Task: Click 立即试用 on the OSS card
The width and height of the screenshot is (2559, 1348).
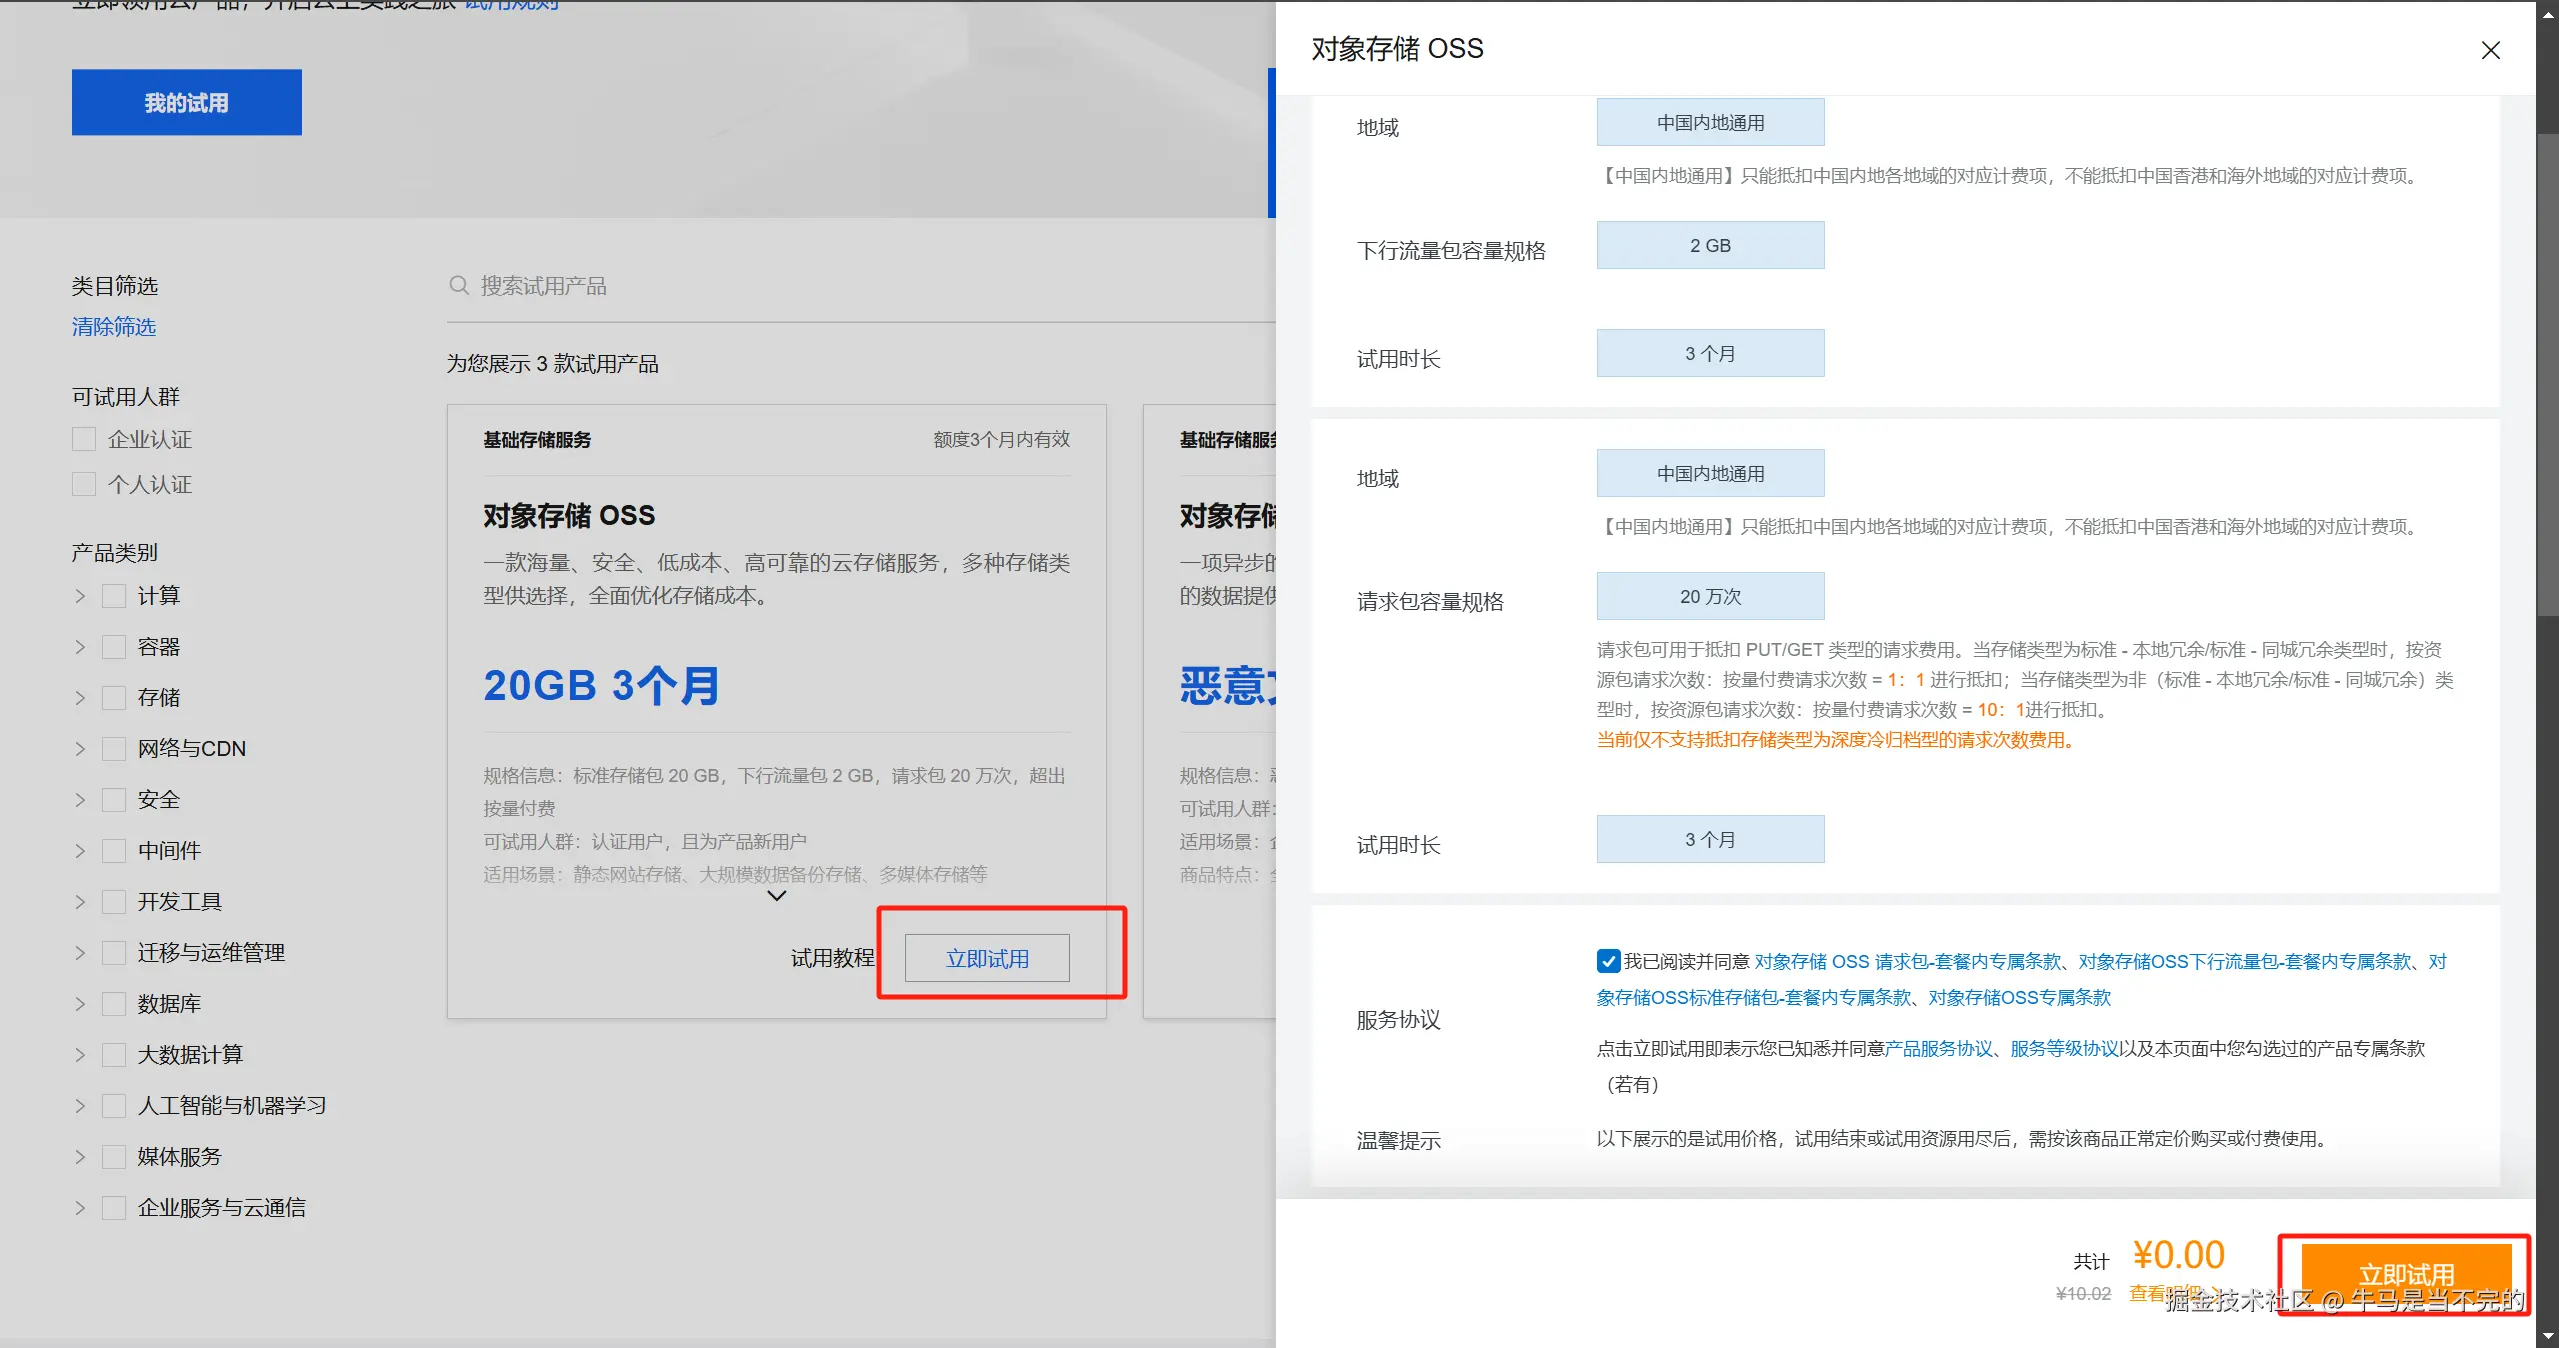Action: 987,959
